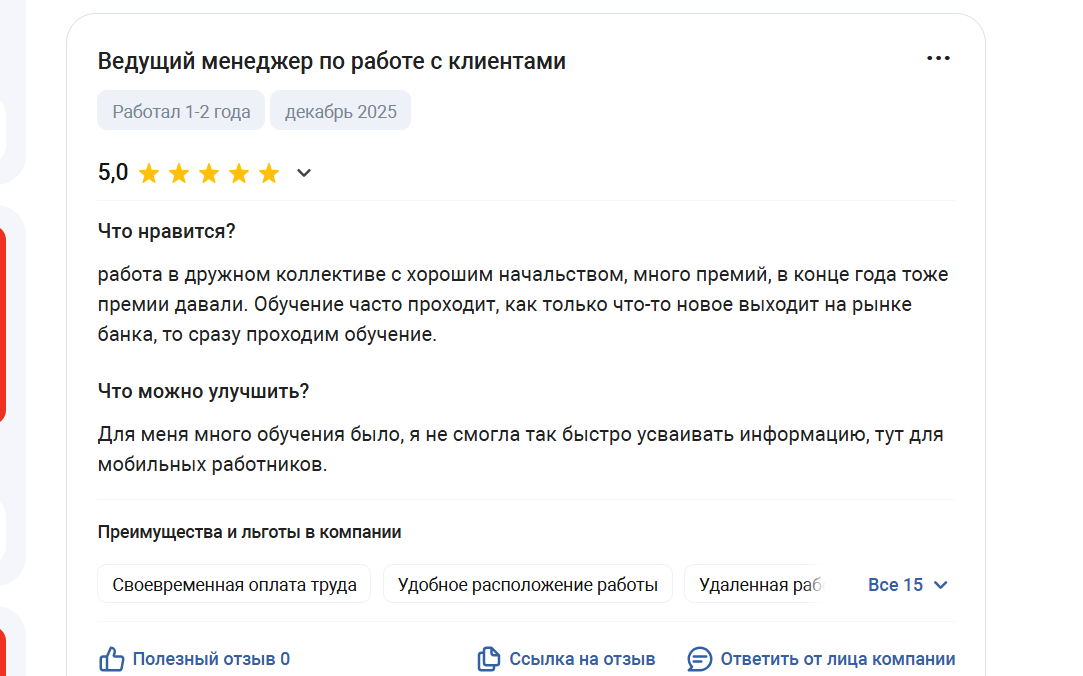Screen dimensions: 1083x676
Task: Select the 'Удобное расположение работы' benefit chip
Action: [528, 585]
